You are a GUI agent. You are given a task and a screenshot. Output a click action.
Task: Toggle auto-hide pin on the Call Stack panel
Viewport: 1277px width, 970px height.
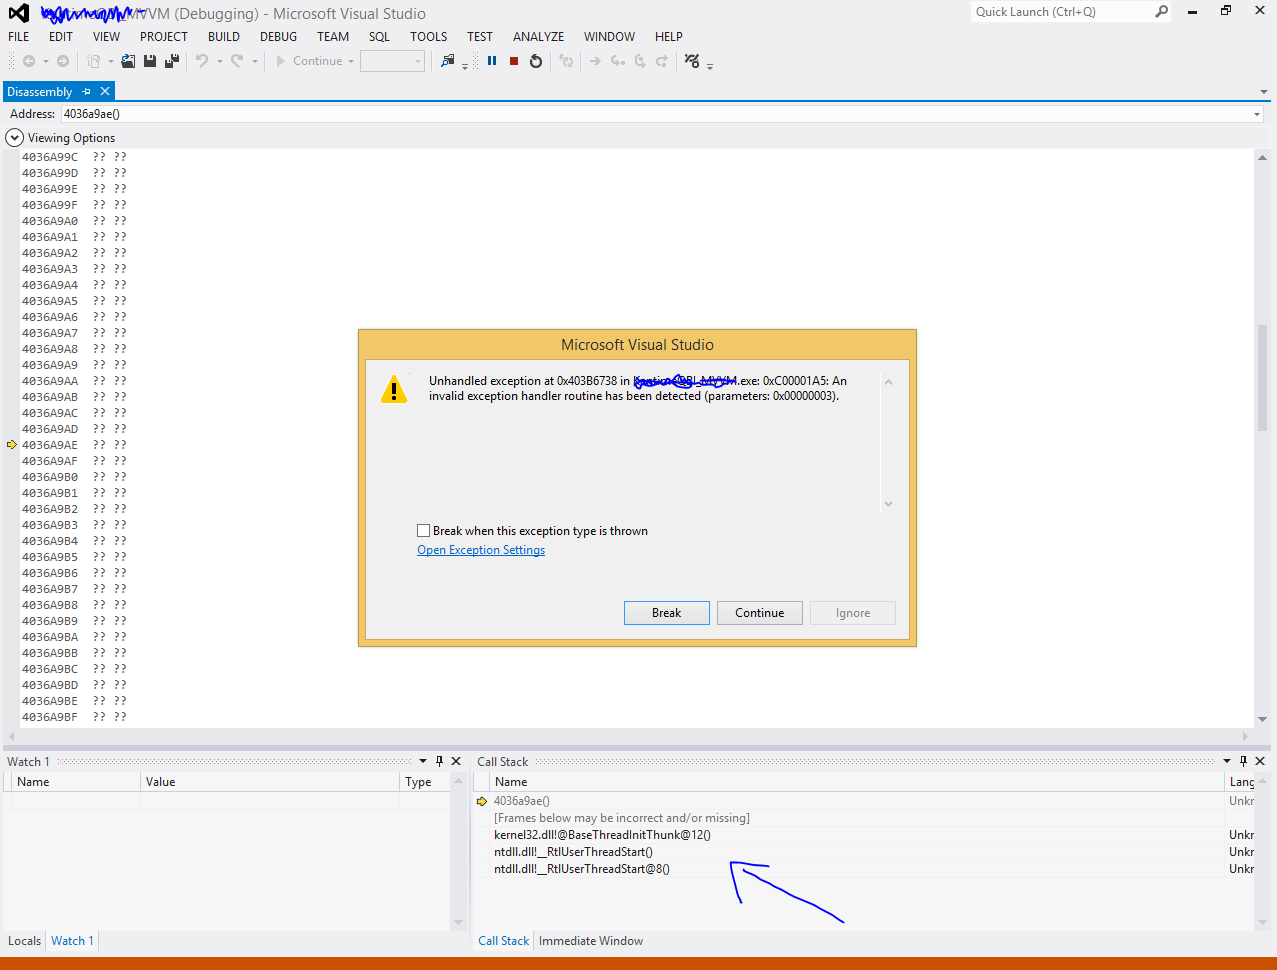1243,761
